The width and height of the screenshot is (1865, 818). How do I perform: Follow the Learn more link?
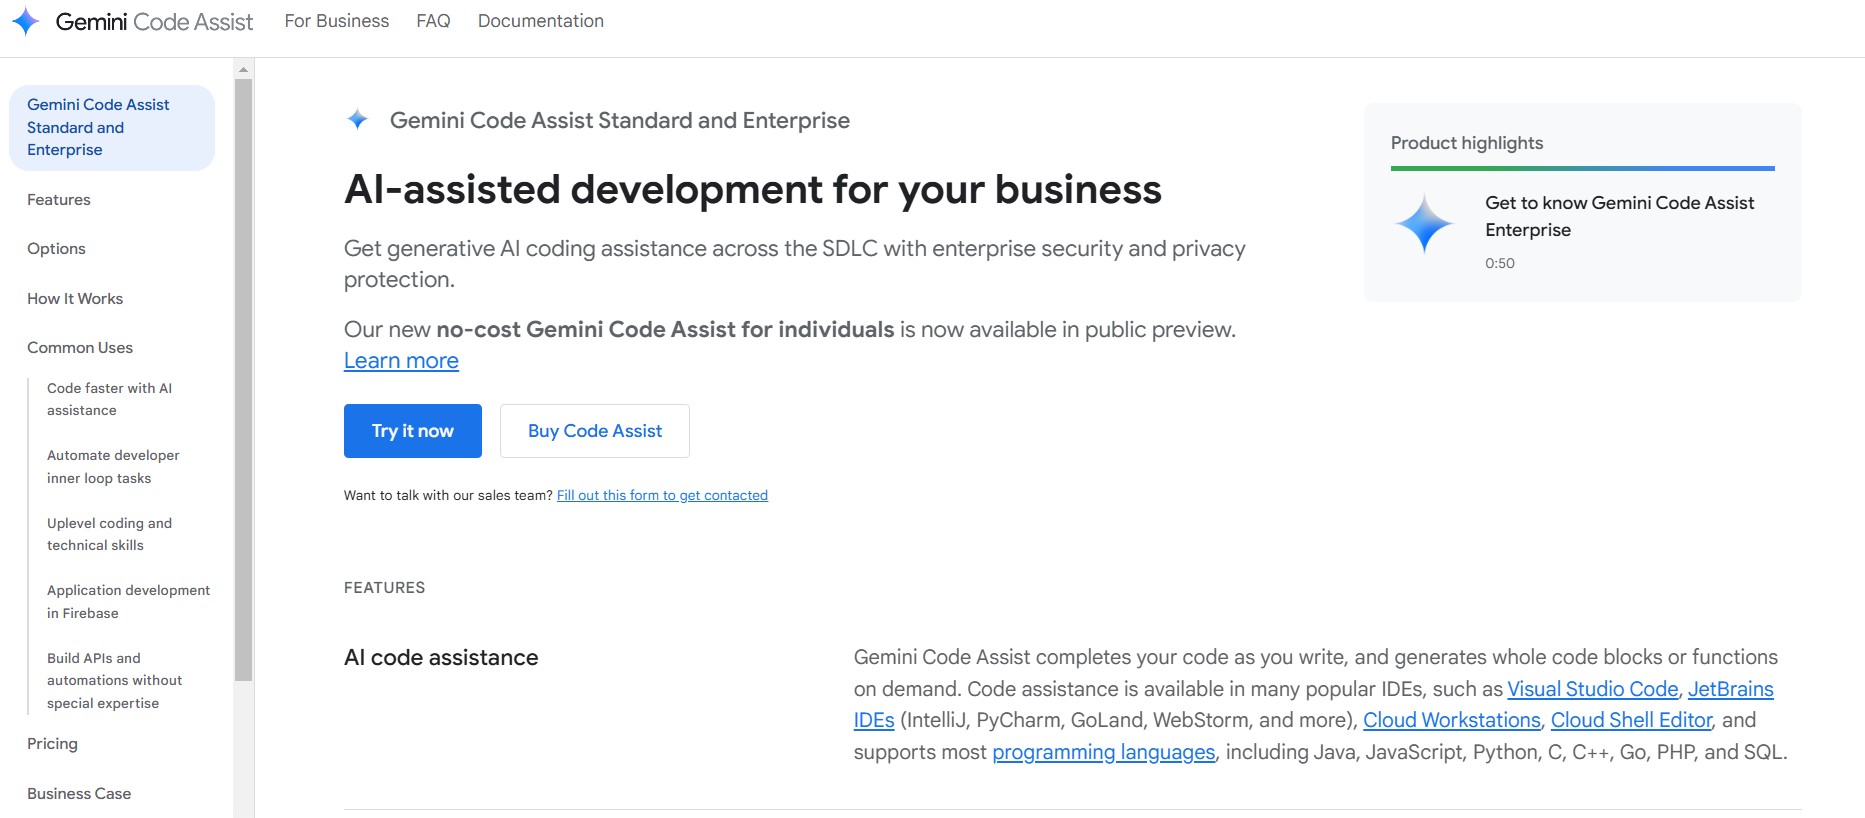pos(401,361)
